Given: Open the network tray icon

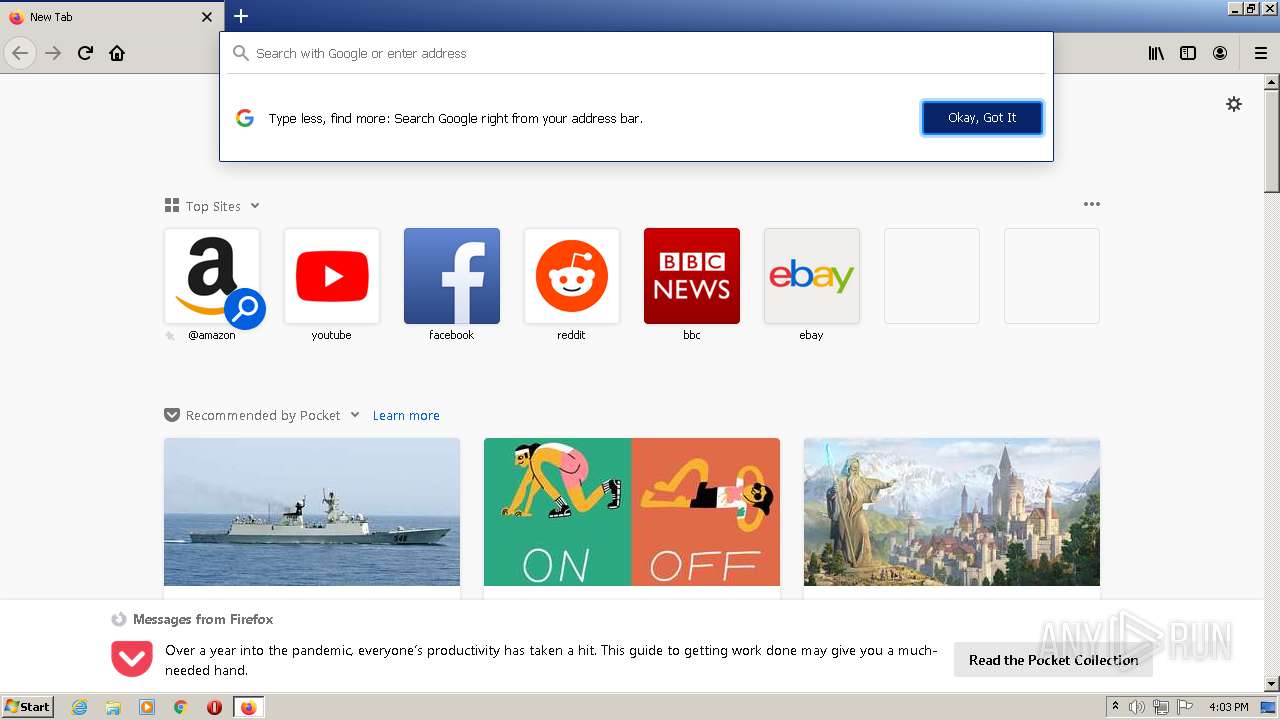Looking at the screenshot, I should pyautogui.click(x=1161, y=707).
